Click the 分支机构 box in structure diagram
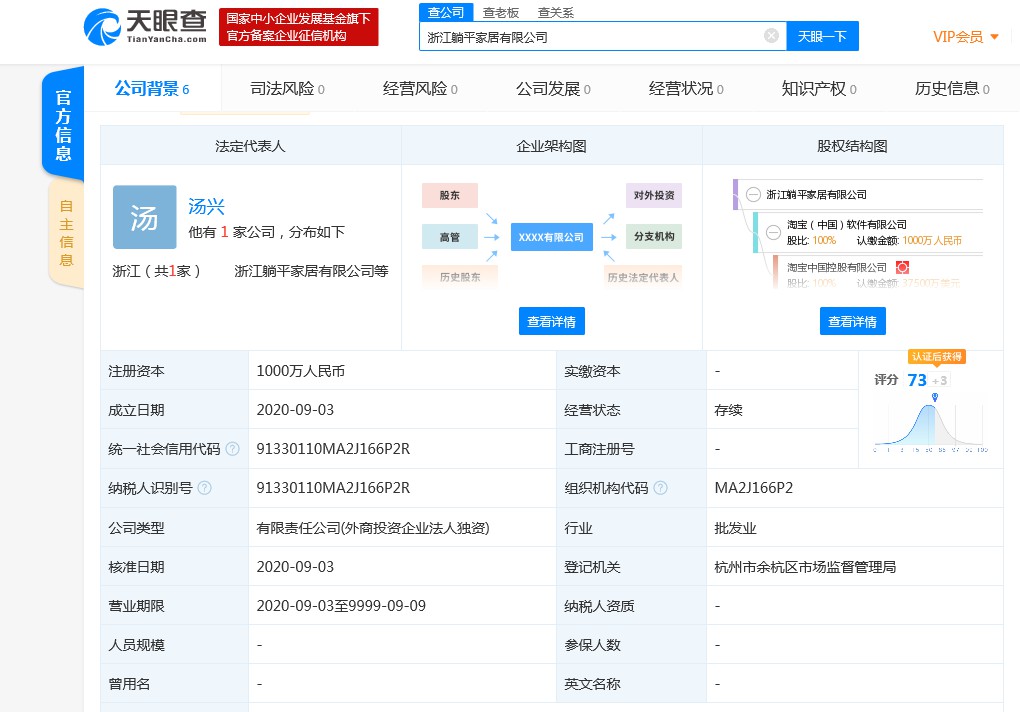Viewport: 1020px width, 712px height. (654, 237)
